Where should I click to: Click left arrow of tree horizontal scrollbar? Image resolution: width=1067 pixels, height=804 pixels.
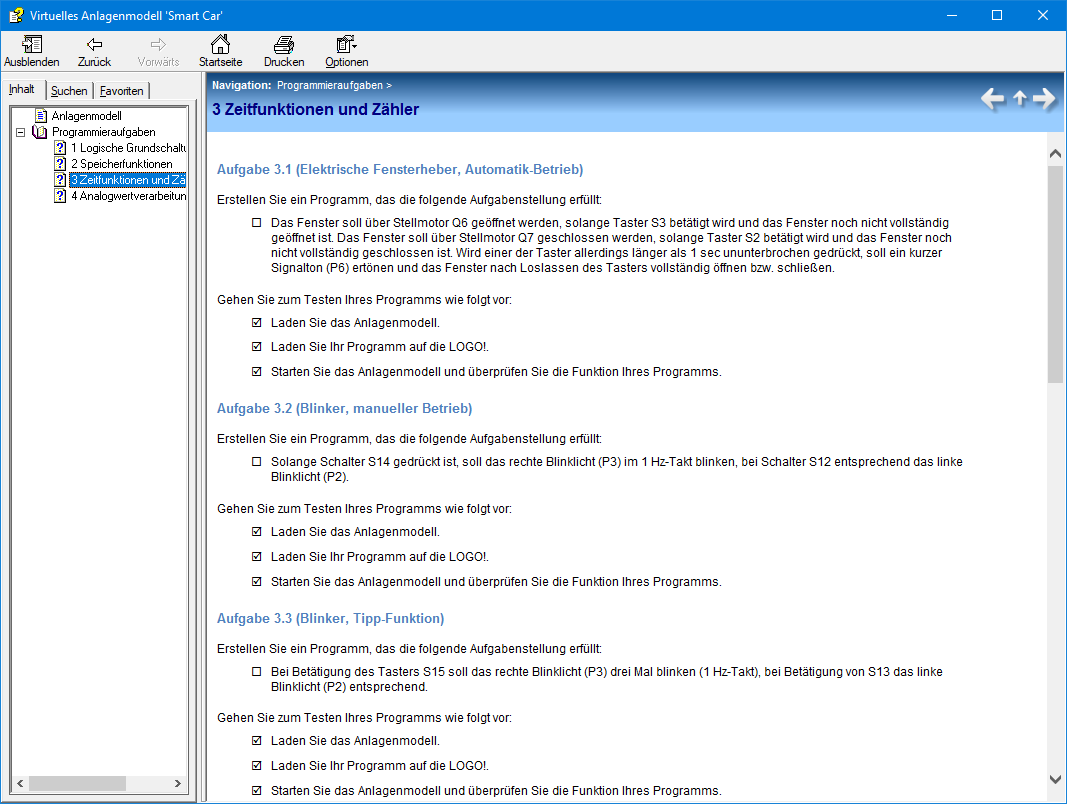20,784
